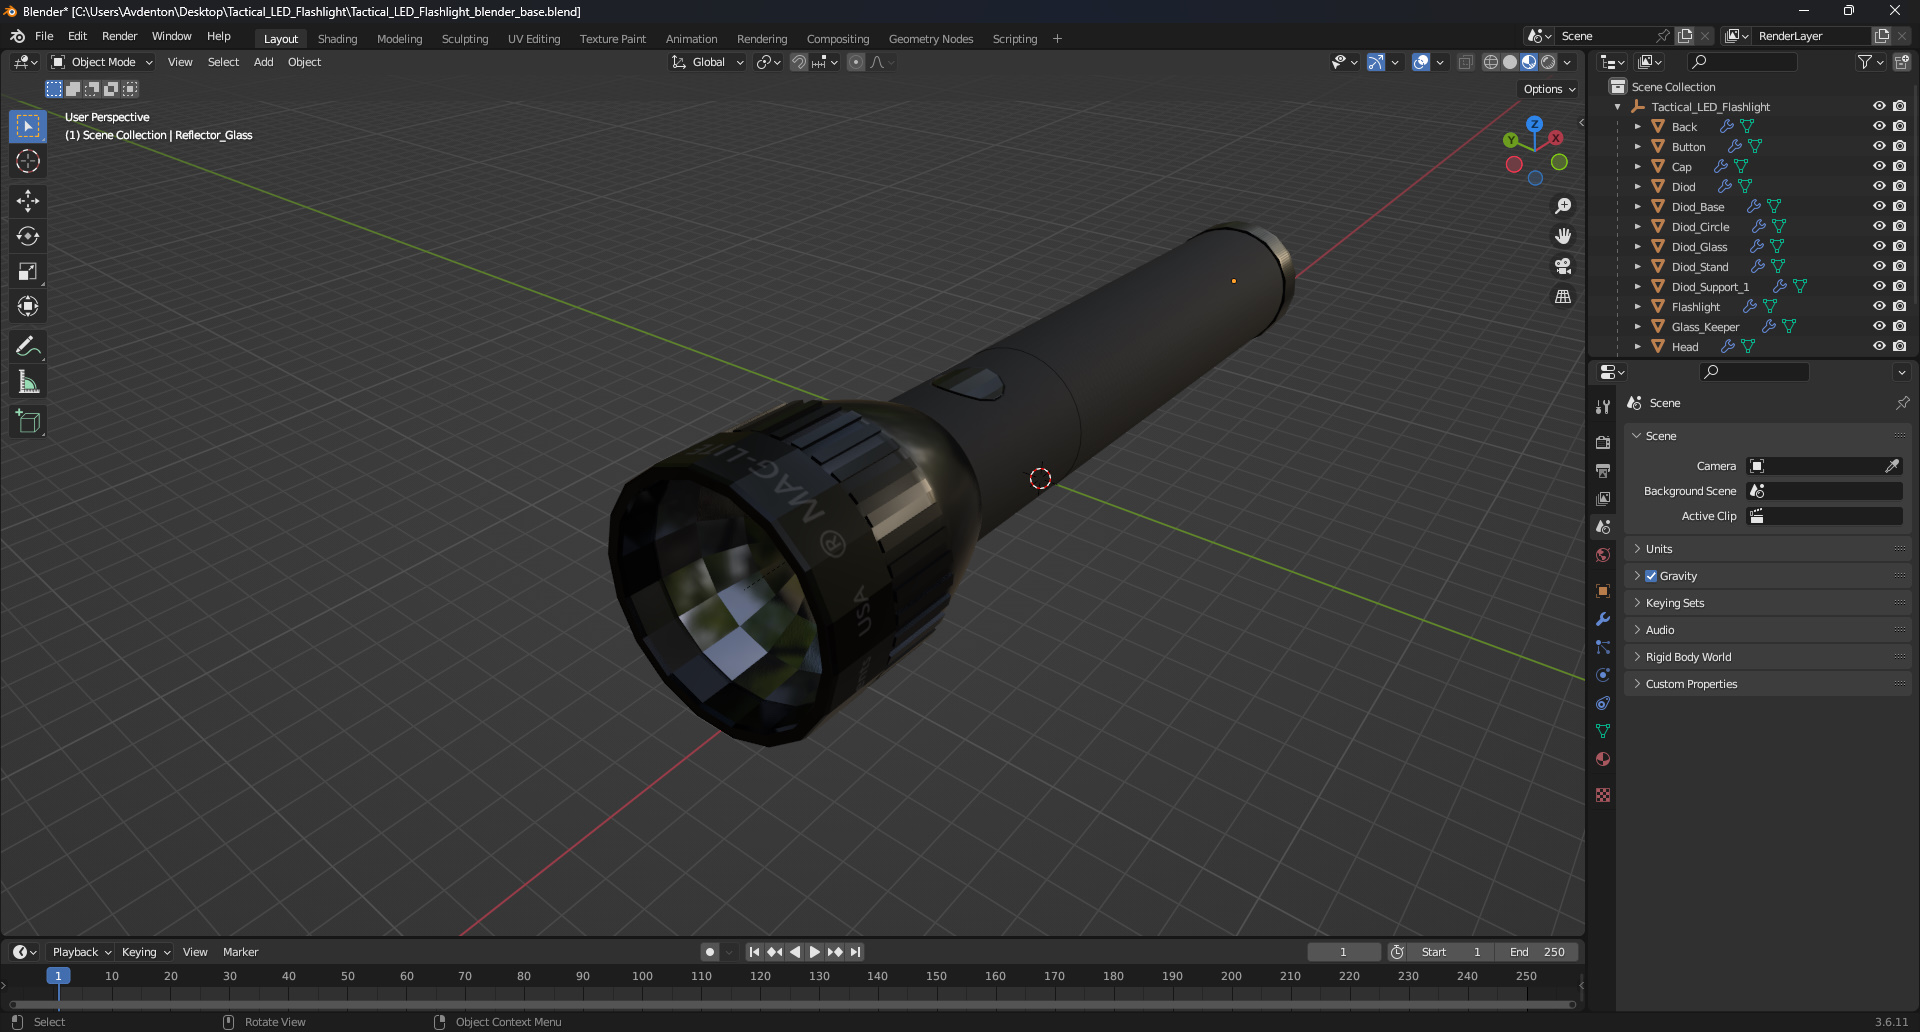Open the World properties tab

(1603, 555)
